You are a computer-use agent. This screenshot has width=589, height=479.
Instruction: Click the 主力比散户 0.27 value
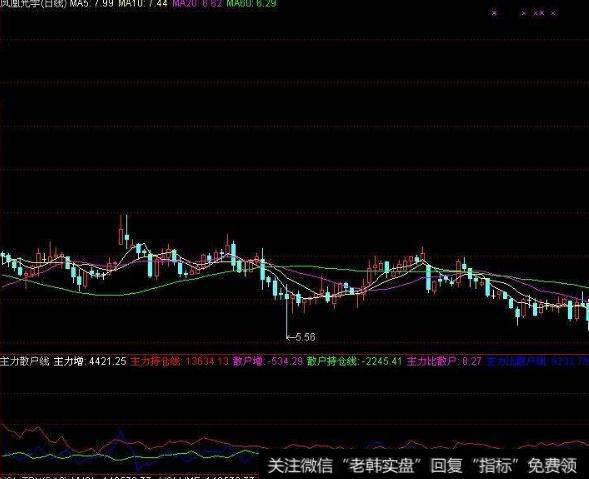point(444,361)
